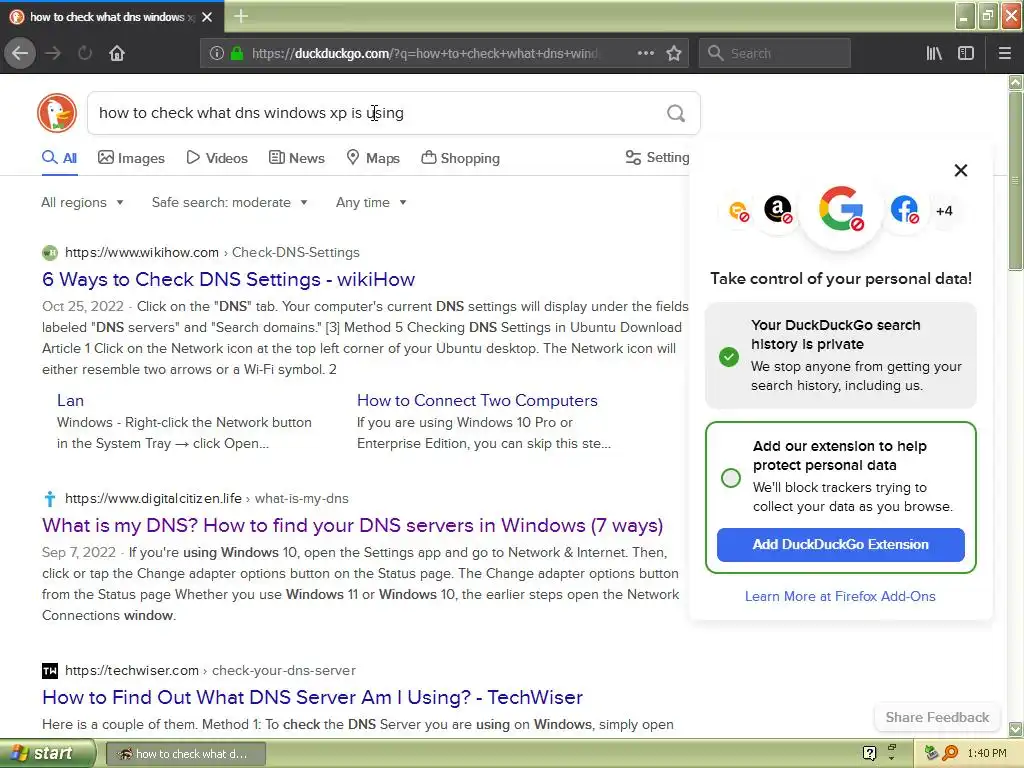The image size is (1024, 768).
Task: Click the empty circle beside Add our extension
Action: click(731, 477)
